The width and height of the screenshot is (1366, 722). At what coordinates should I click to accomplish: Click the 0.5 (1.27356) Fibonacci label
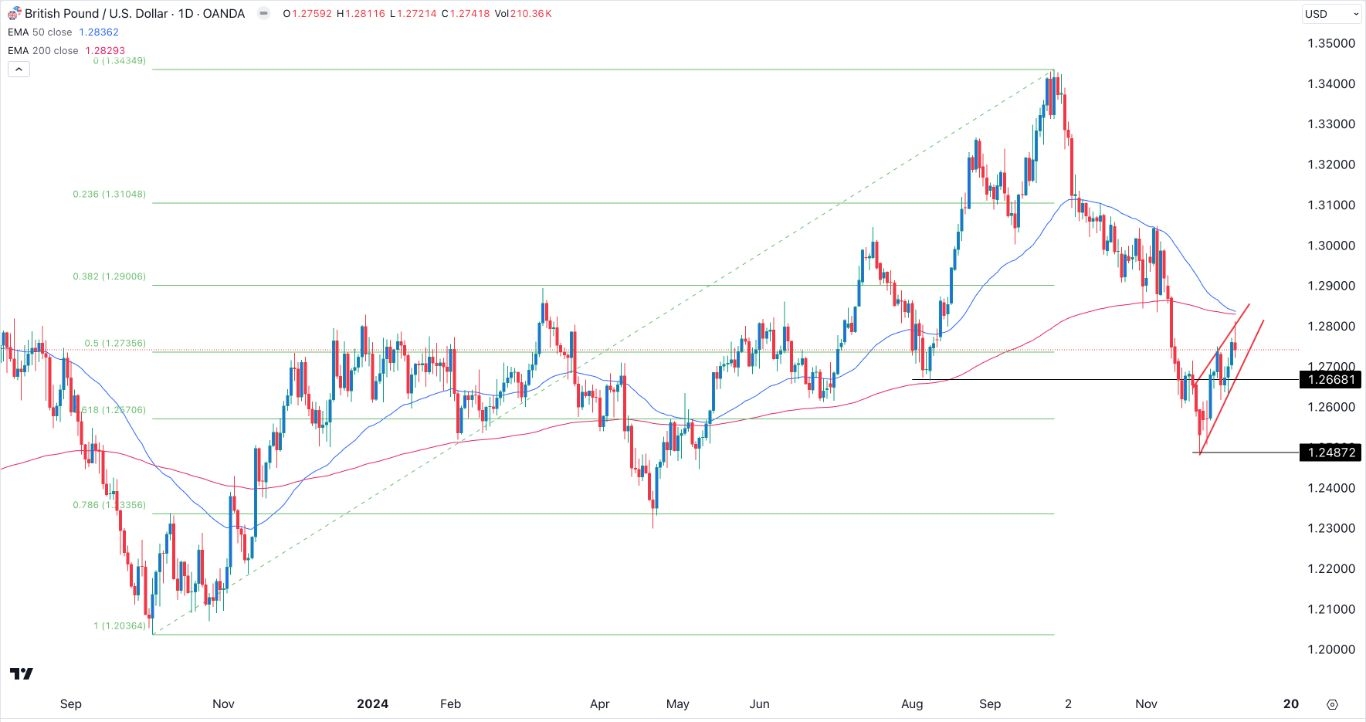[x=113, y=343]
